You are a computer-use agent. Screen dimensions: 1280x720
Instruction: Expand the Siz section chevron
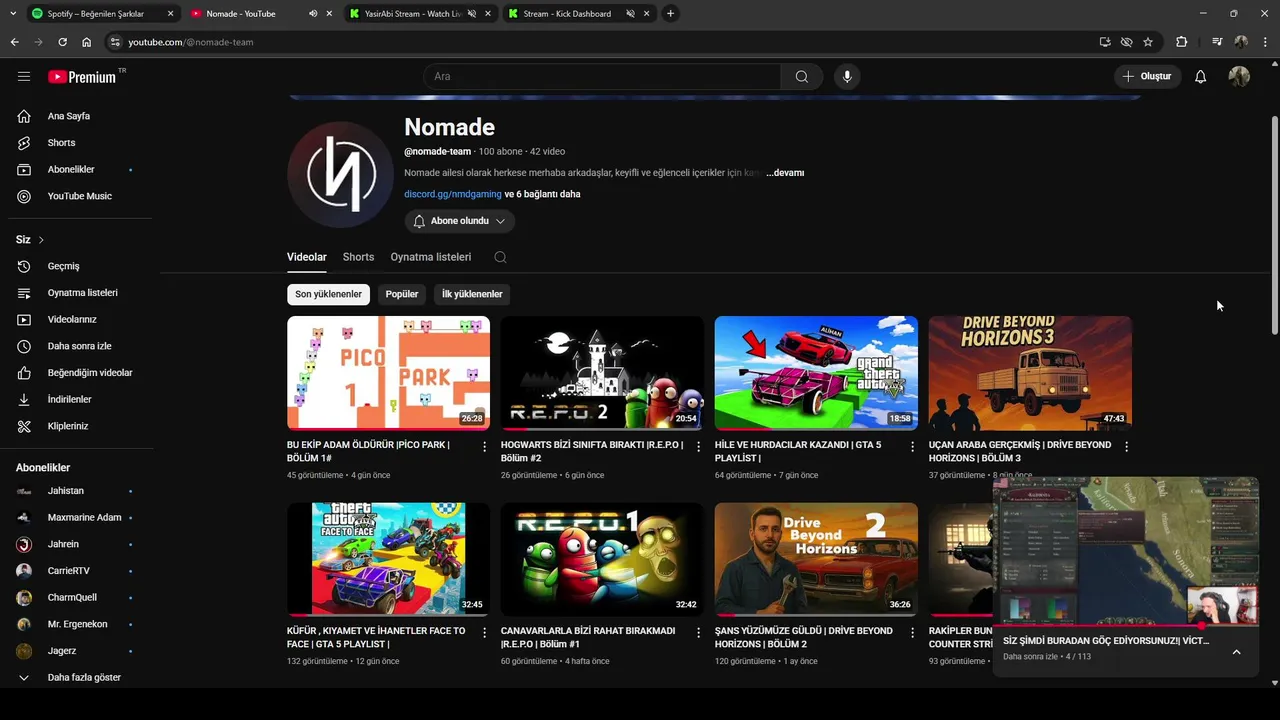click(x=41, y=240)
